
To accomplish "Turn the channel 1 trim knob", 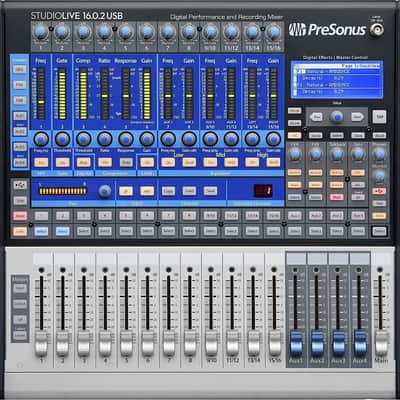I will 41,33.
